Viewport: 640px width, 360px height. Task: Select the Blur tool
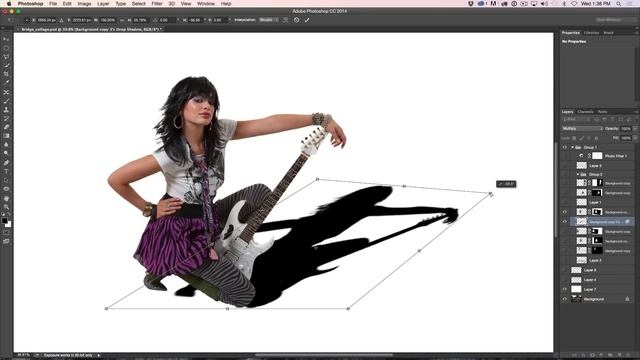tap(6, 144)
